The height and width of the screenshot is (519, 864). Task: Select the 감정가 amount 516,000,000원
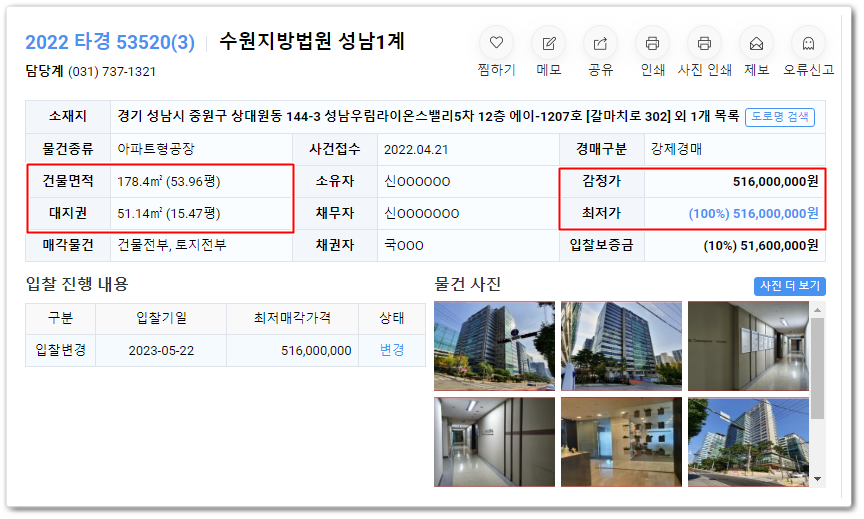pyautogui.click(x=775, y=181)
